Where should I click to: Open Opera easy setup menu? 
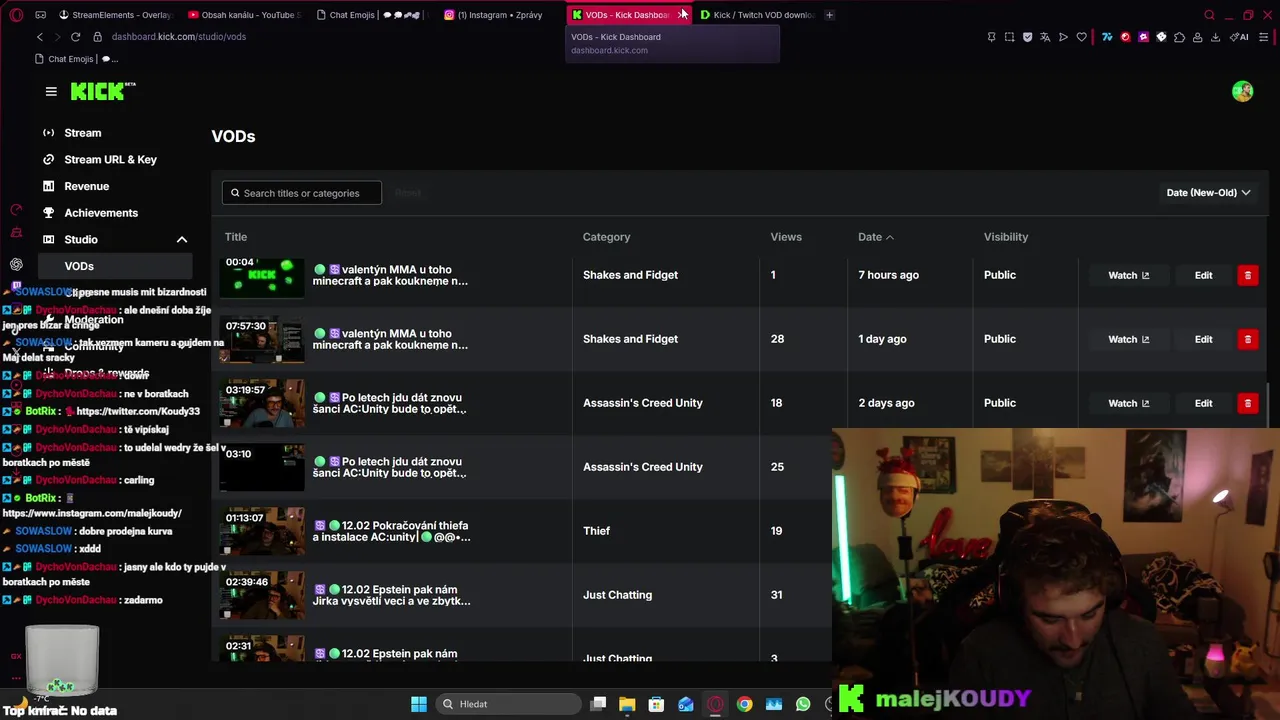(1264, 37)
